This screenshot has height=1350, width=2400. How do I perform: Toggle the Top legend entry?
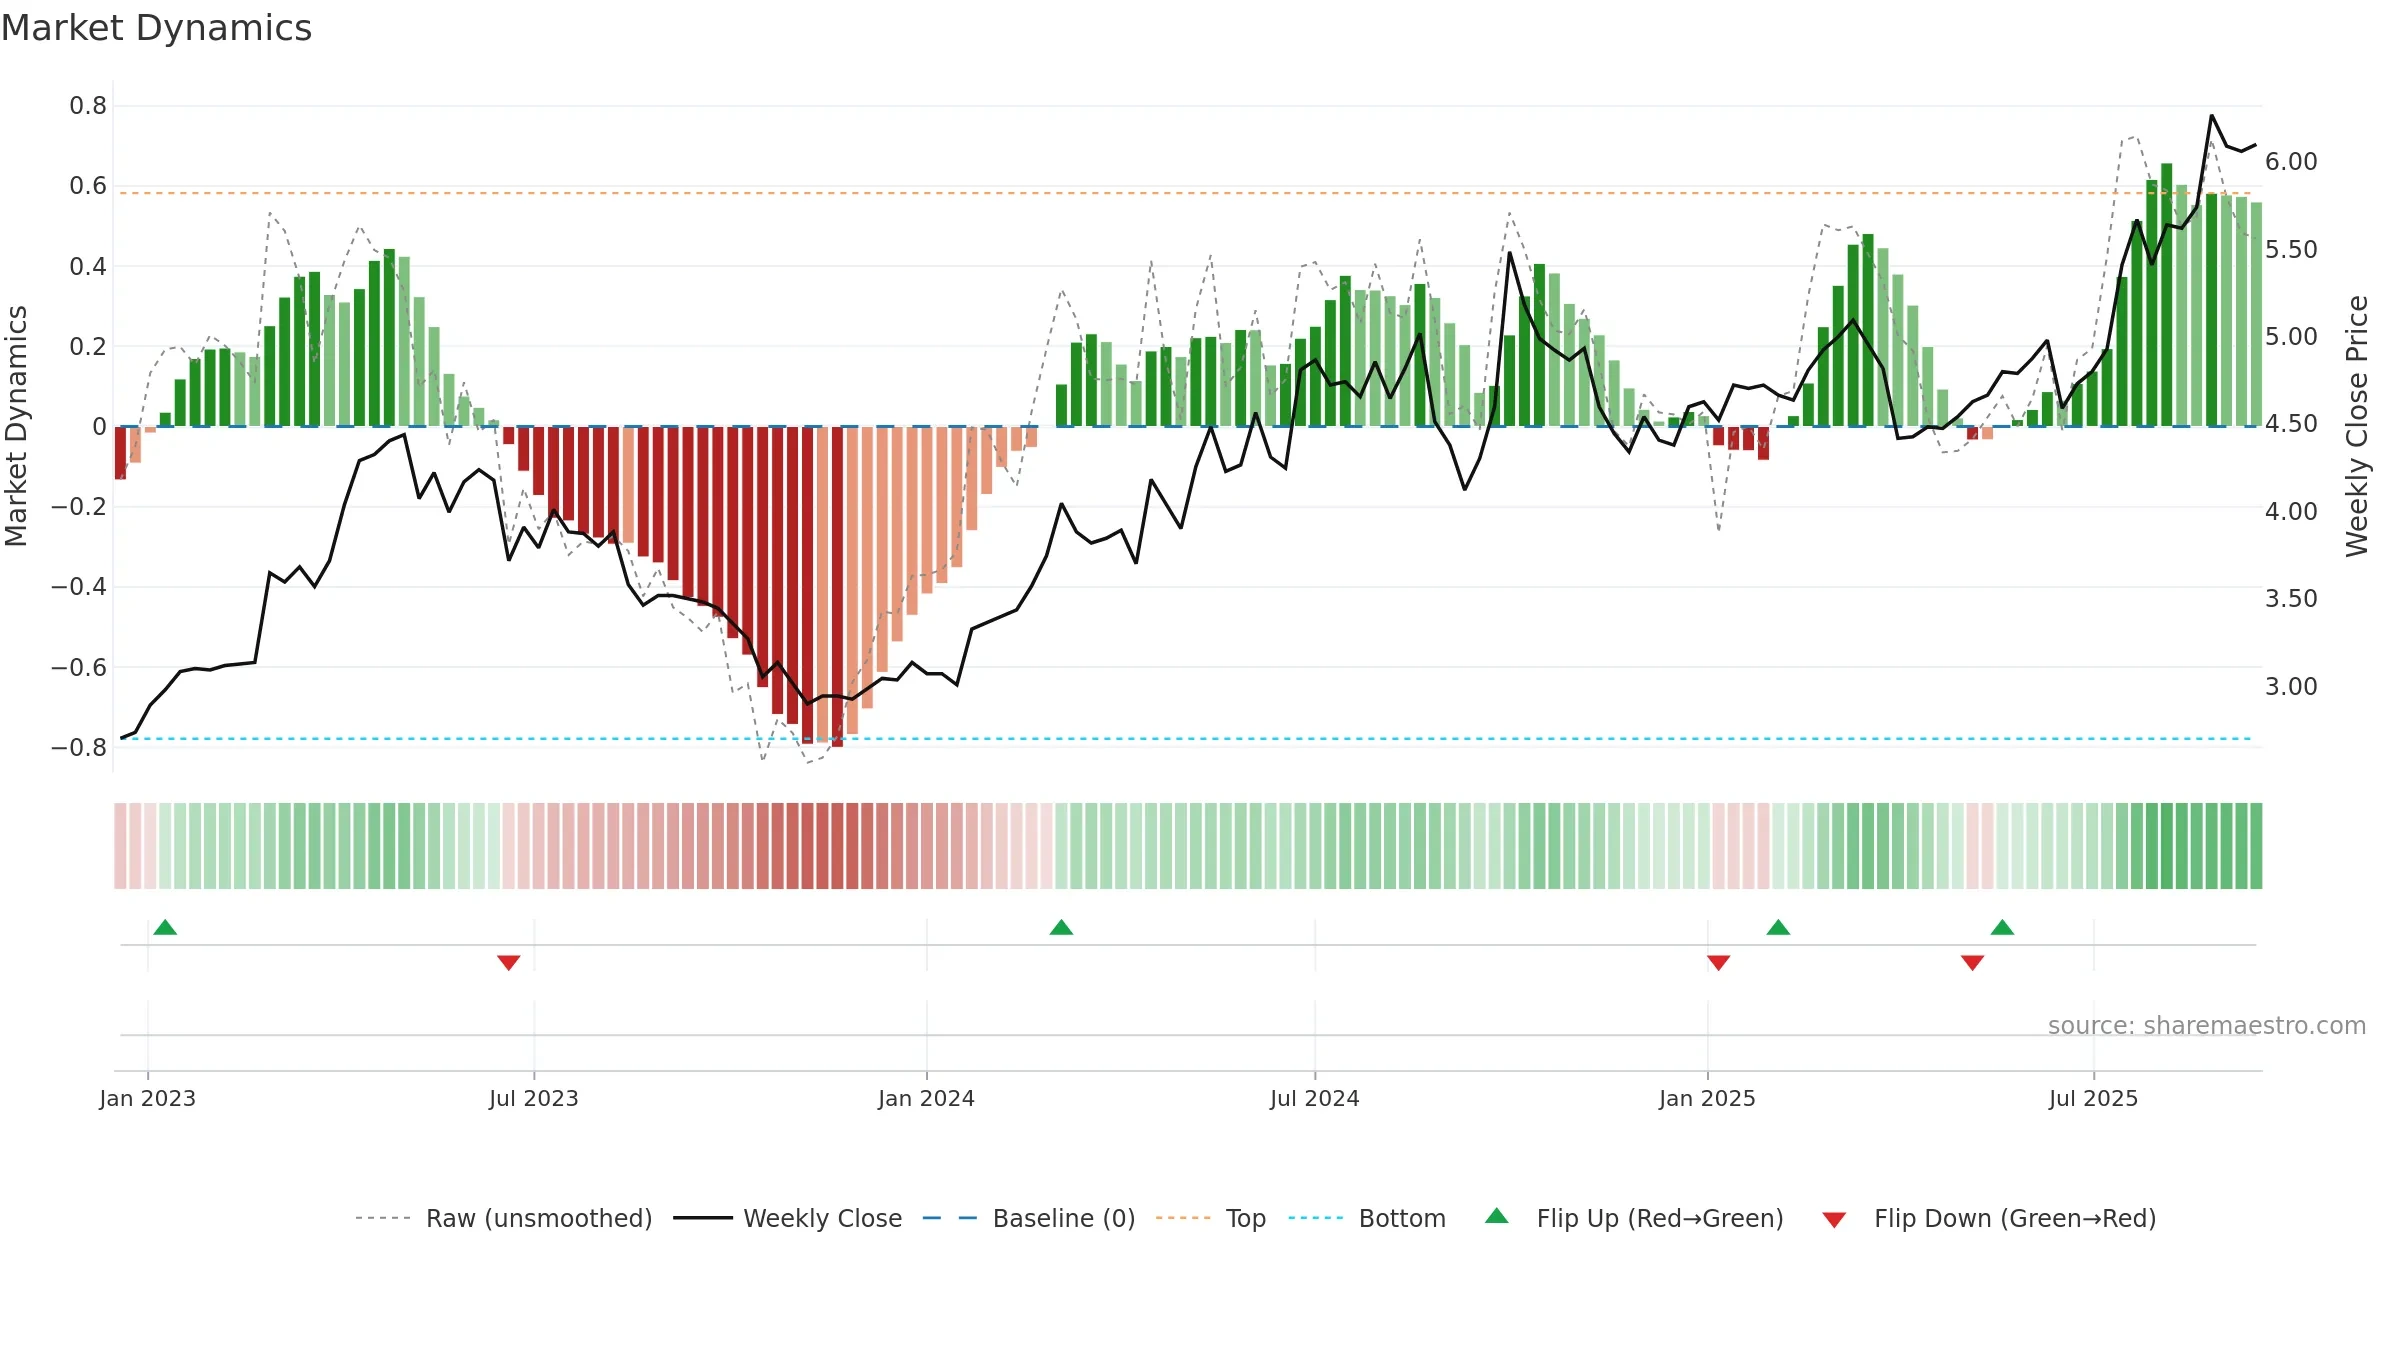1211,1218
